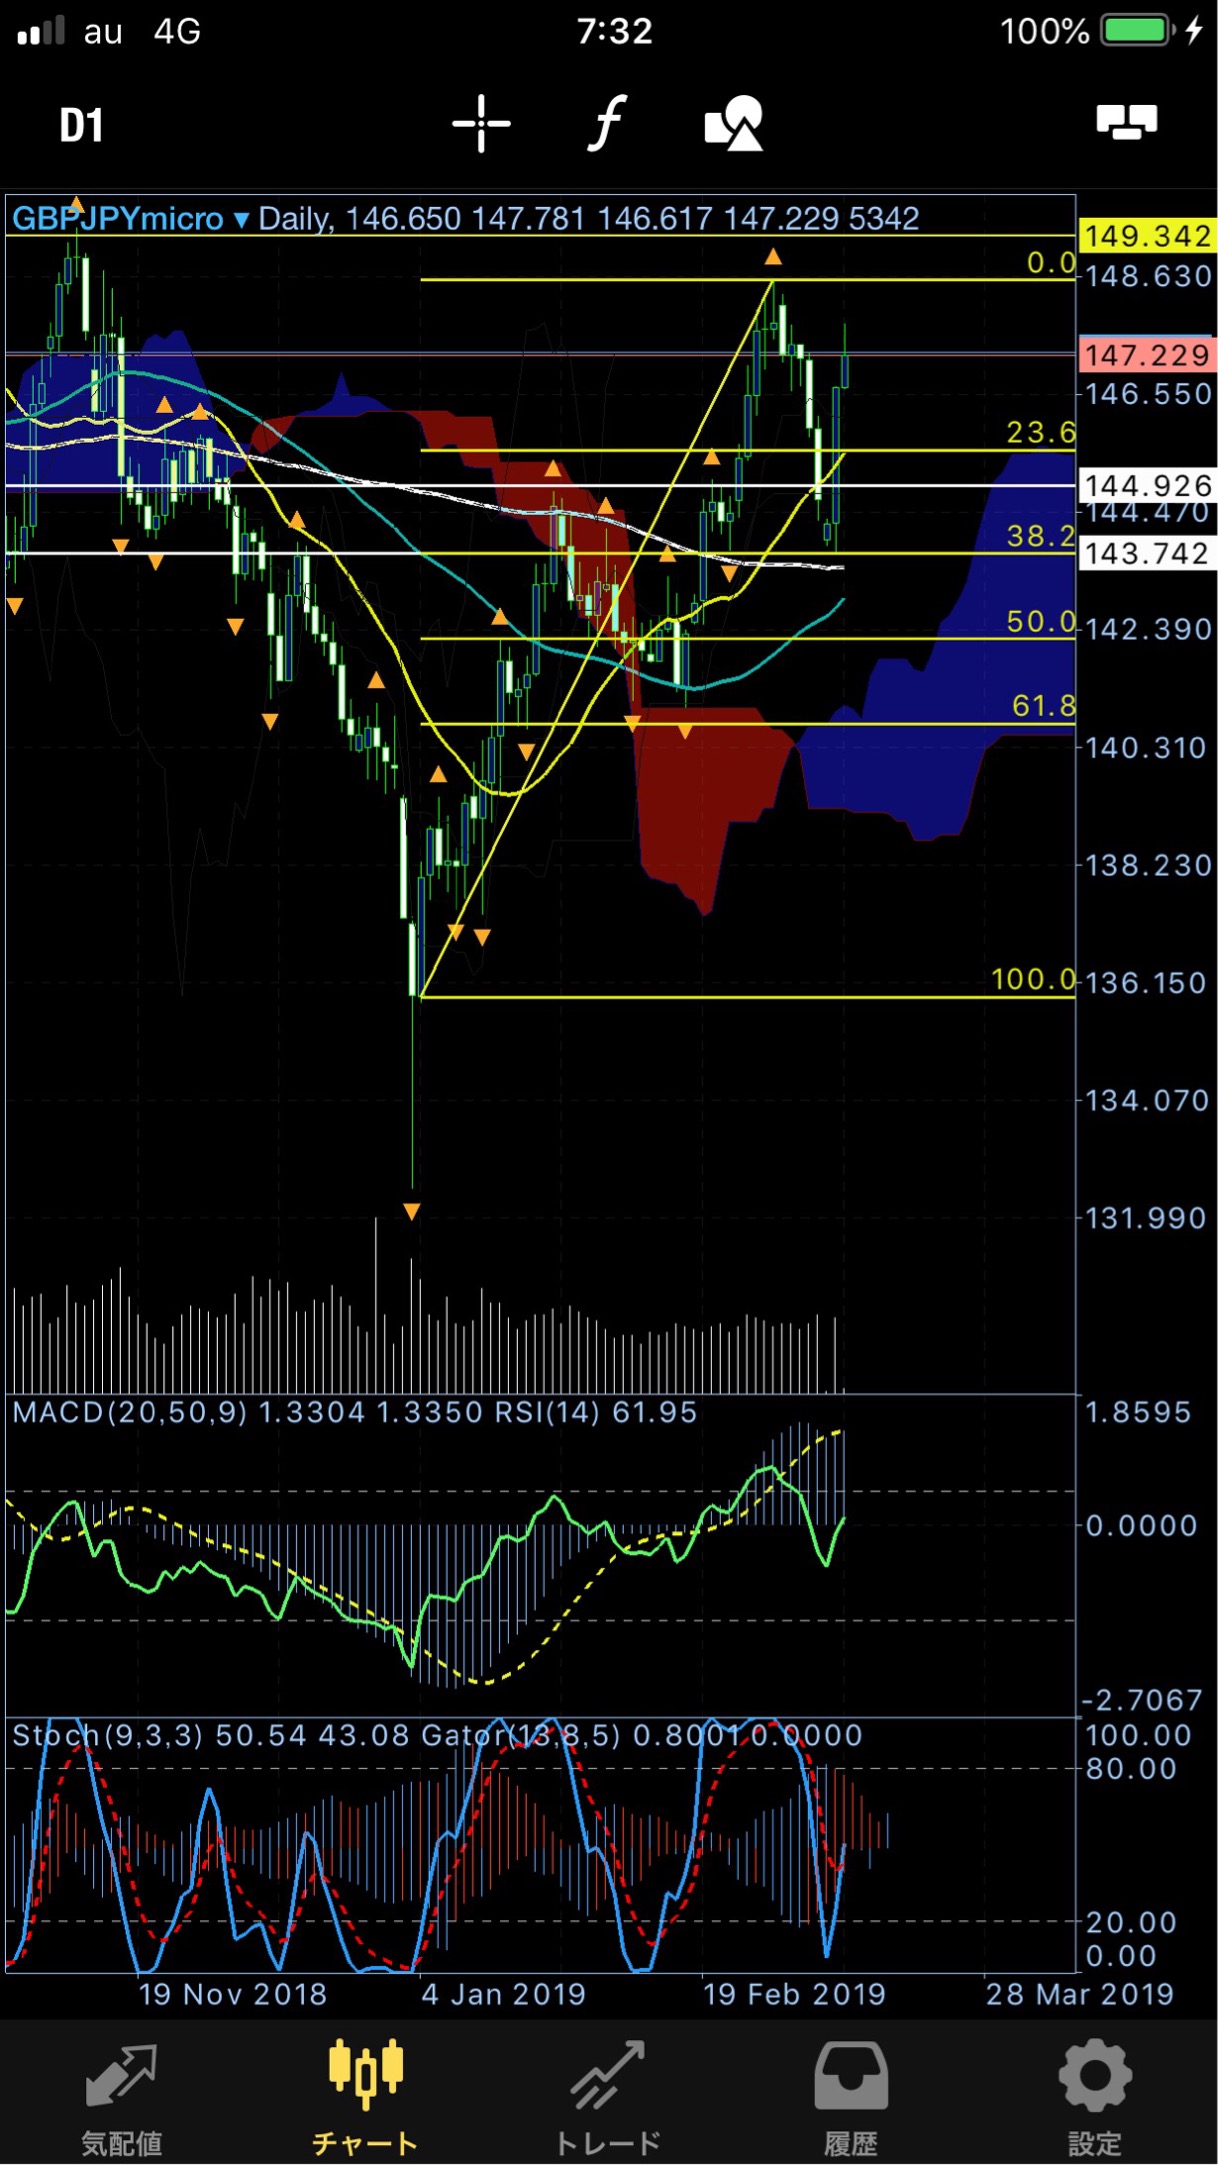Tap the battery indicator in status bar
Viewport: 1218px width, 2165px height.
click(1138, 30)
